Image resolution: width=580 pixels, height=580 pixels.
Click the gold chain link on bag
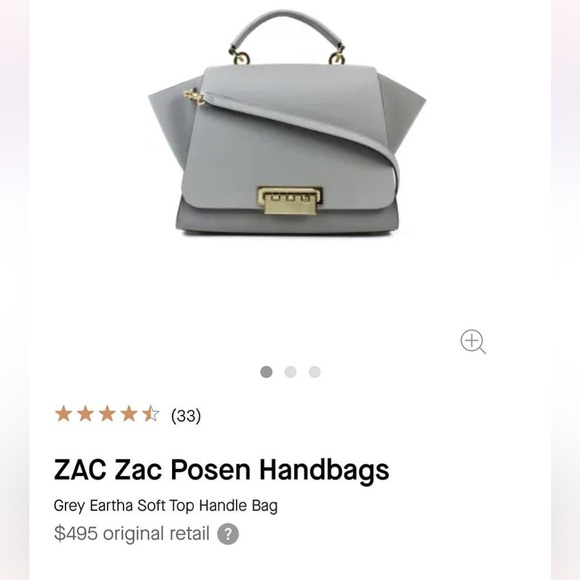(194, 97)
